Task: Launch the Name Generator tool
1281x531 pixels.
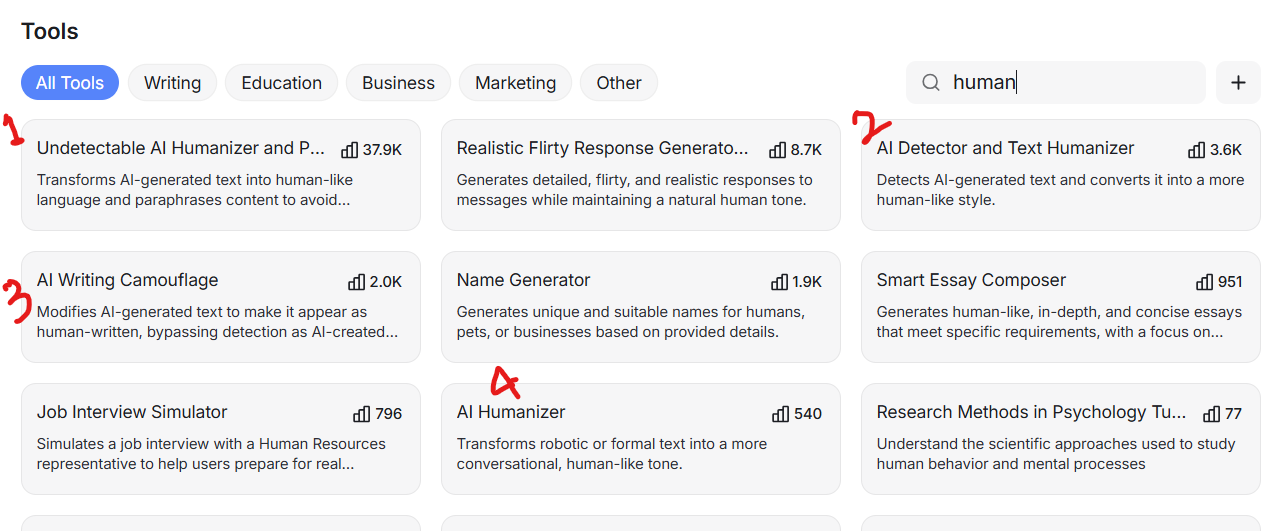Action: [x=641, y=307]
